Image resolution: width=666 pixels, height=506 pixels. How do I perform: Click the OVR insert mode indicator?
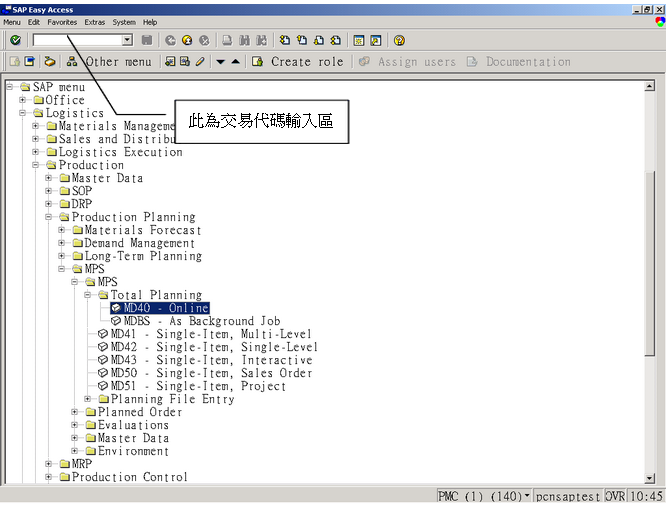click(x=615, y=496)
